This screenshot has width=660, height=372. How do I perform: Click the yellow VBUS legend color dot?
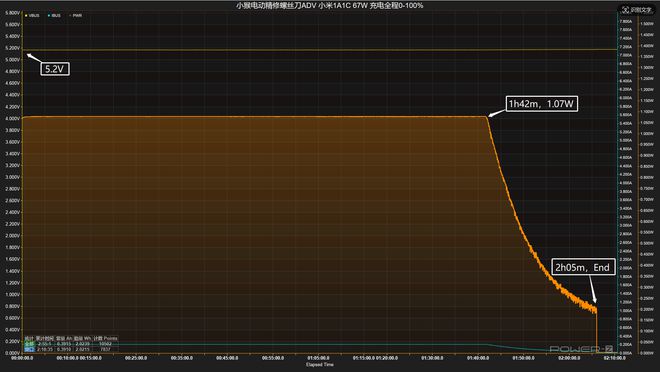(x=26, y=16)
